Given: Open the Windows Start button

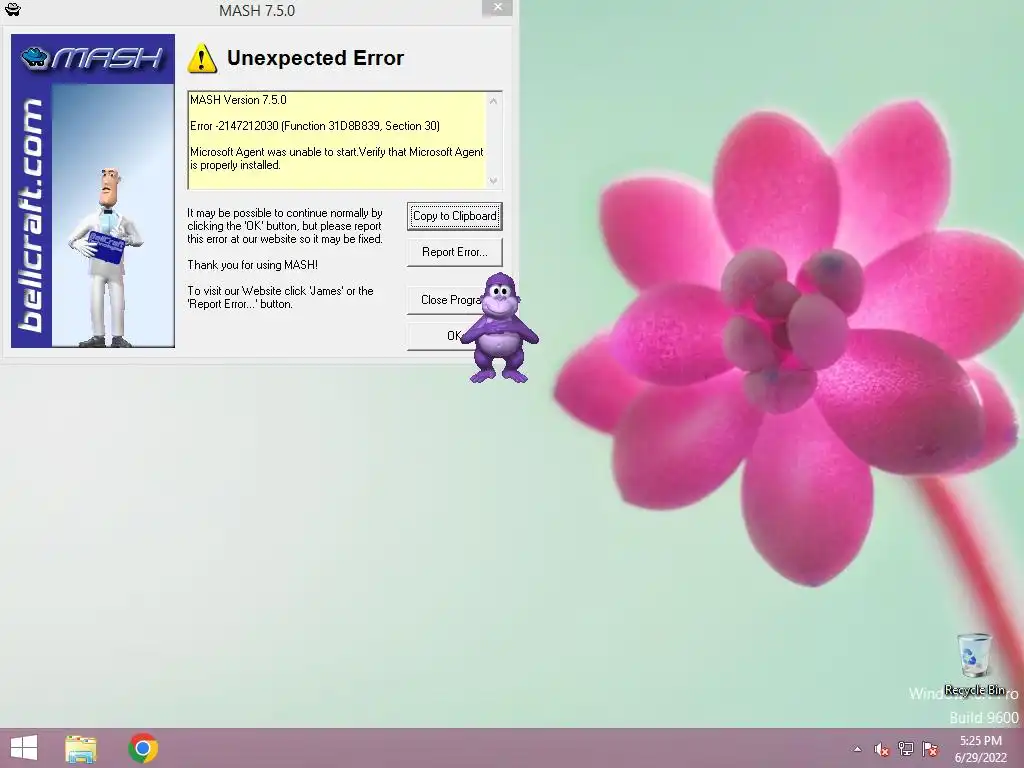Looking at the screenshot, I should (24, 748).
